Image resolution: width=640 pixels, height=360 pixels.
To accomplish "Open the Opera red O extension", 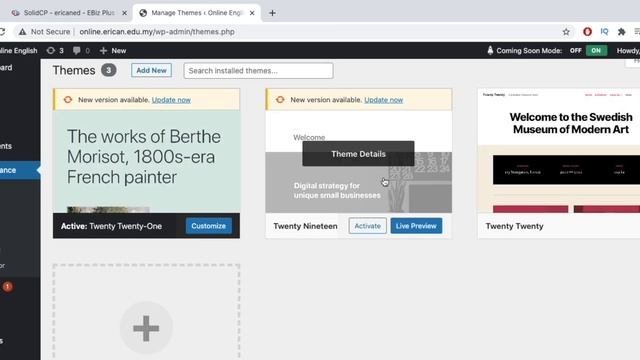I will (587, 31).
